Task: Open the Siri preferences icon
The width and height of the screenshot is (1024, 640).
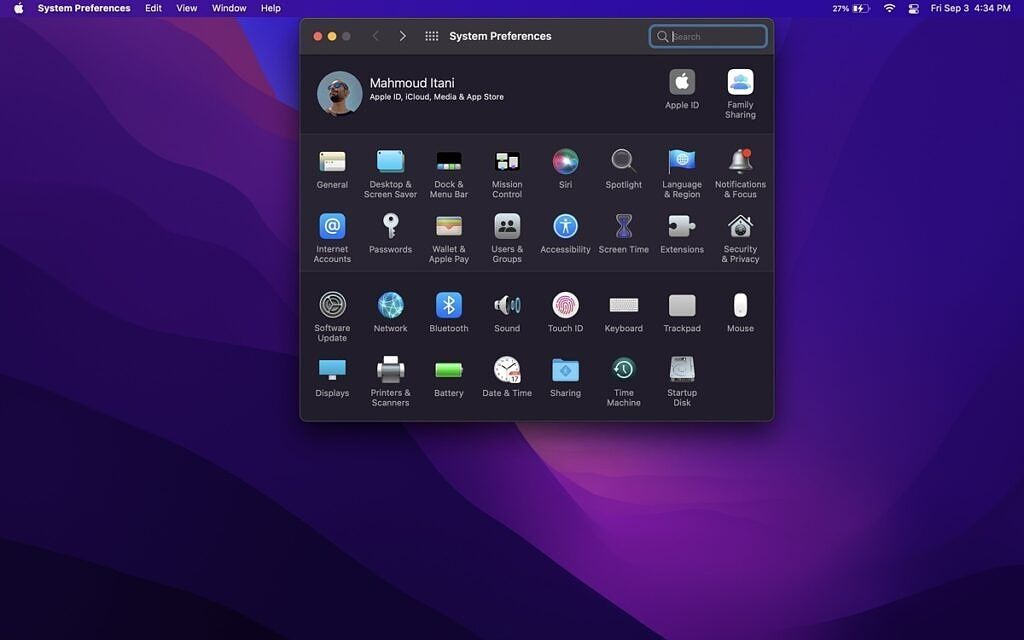Action: 565,162
